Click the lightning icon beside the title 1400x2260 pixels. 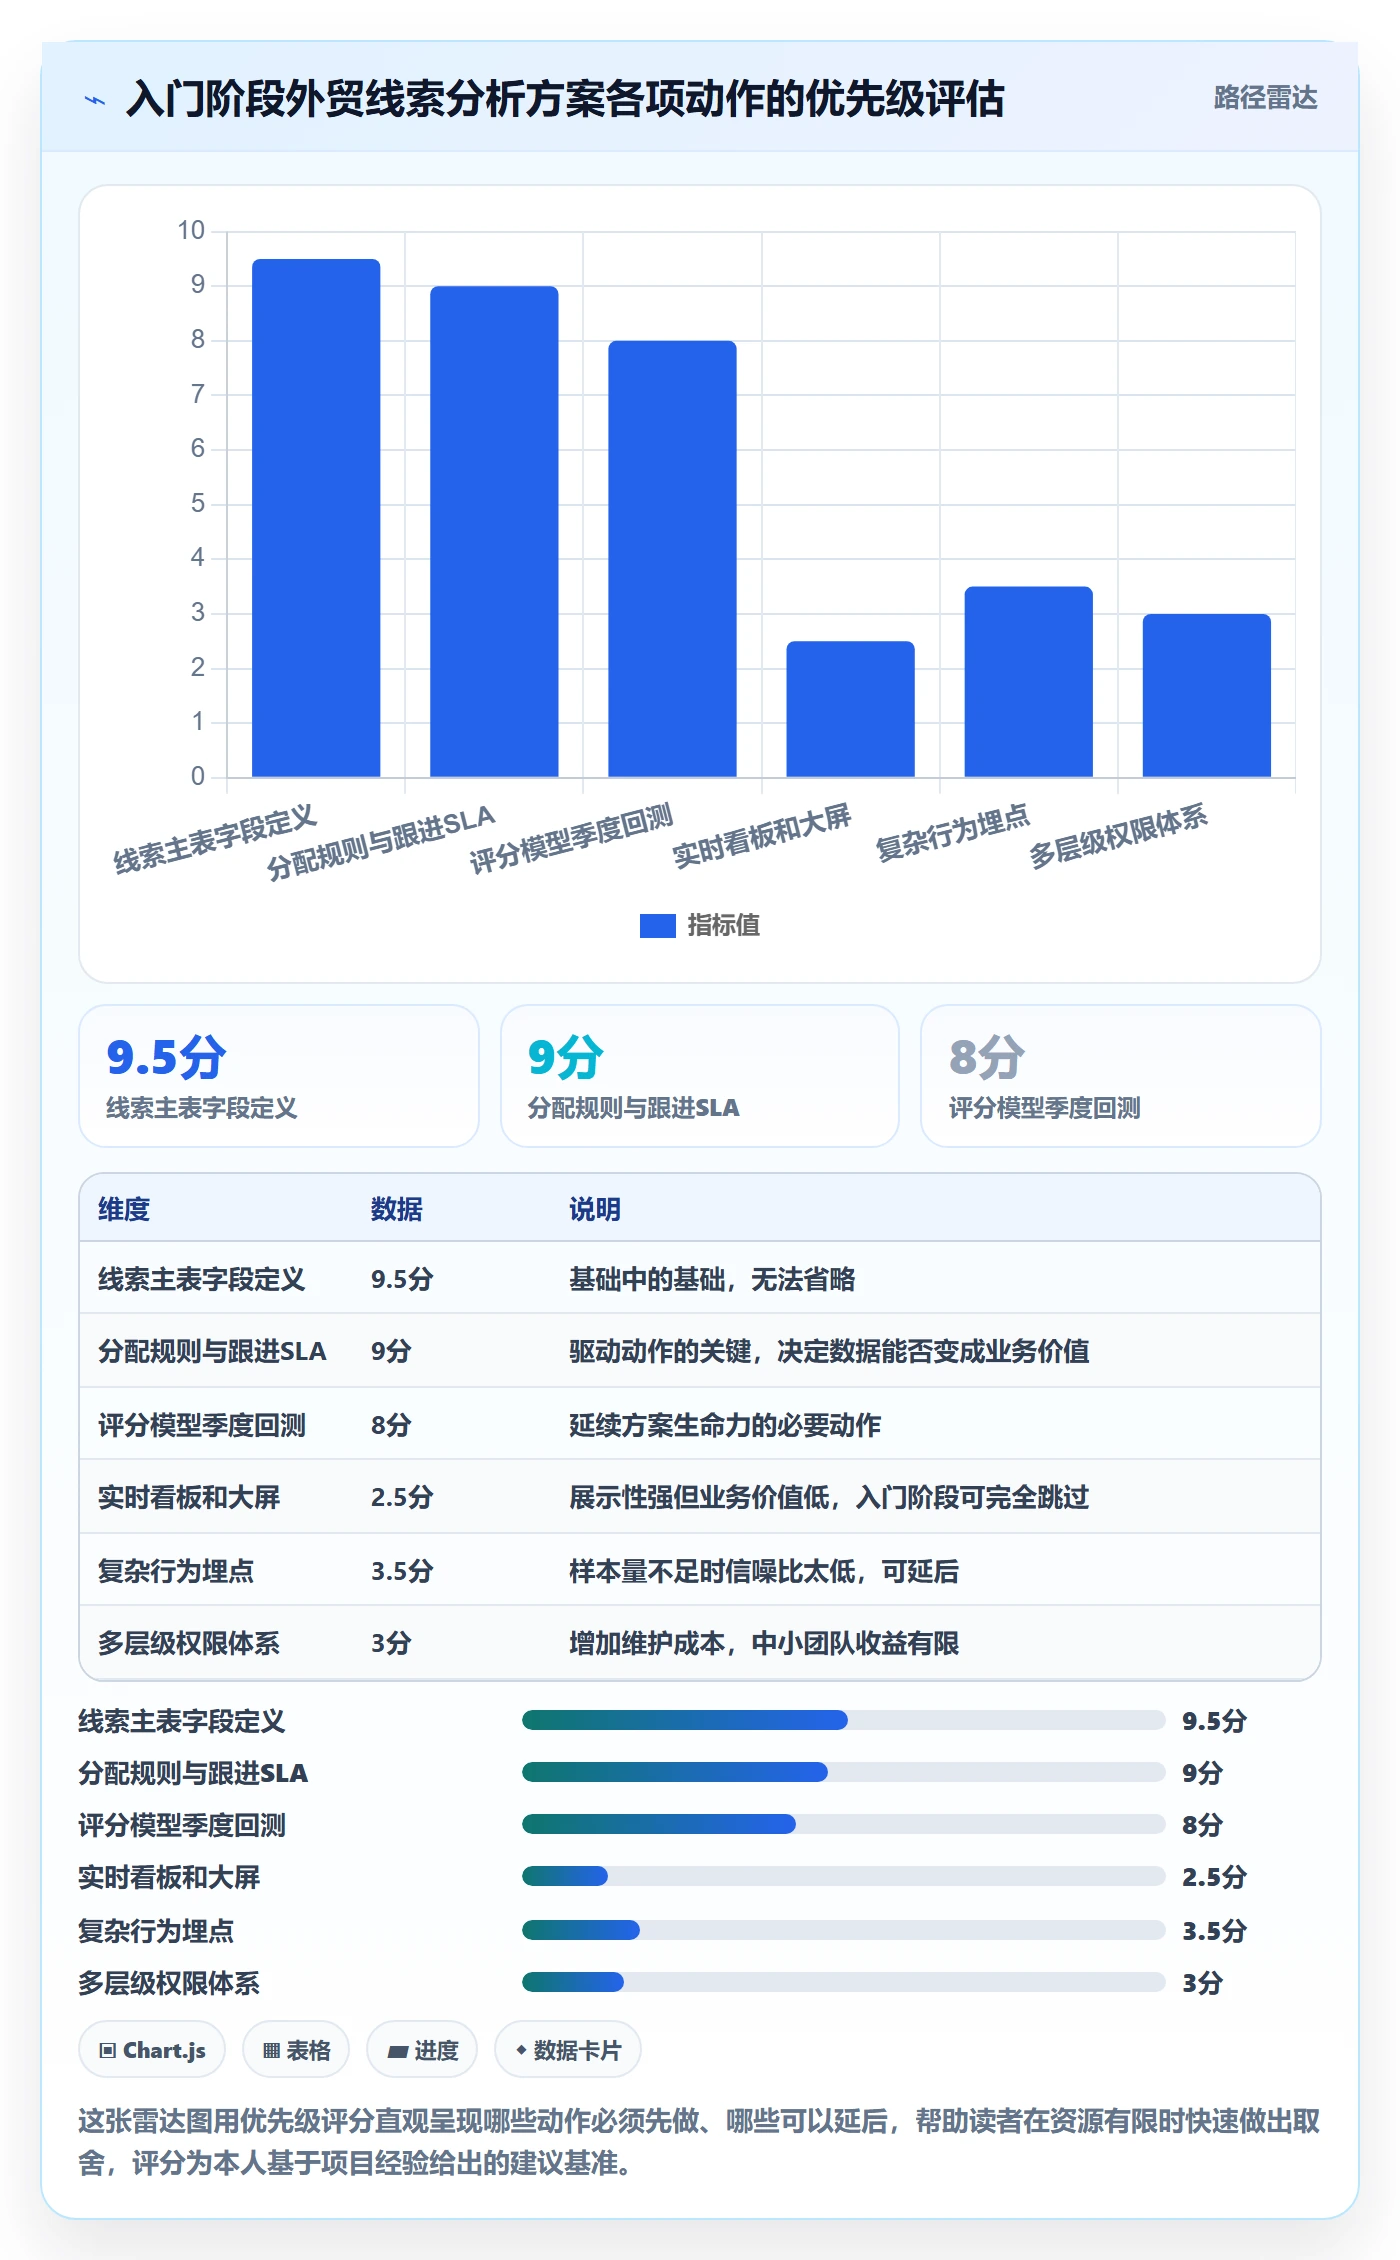coord(95,99)
